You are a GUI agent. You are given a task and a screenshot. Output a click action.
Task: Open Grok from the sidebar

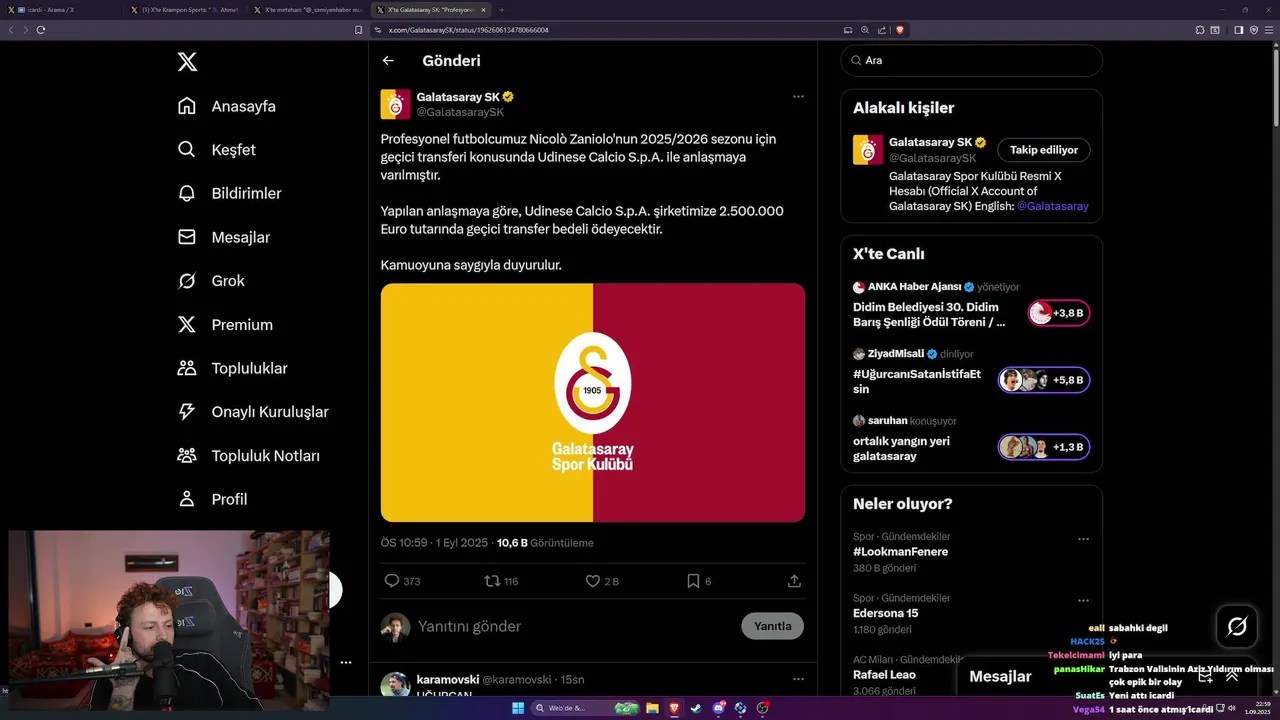pyautogui.click(x=210, y=281)
